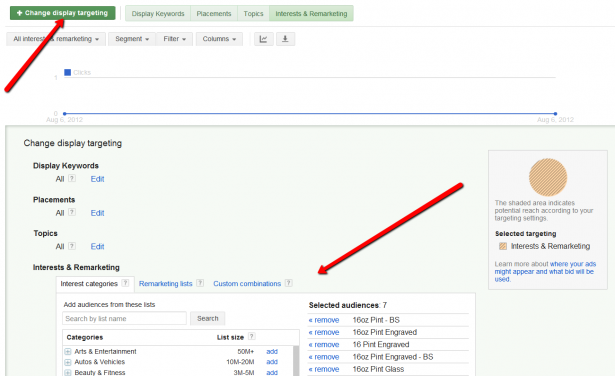Image resolution: width=615 pixels, height=376 pixels.
Task: Open the Custom combinations tab
Action: [x=247, y=283]
